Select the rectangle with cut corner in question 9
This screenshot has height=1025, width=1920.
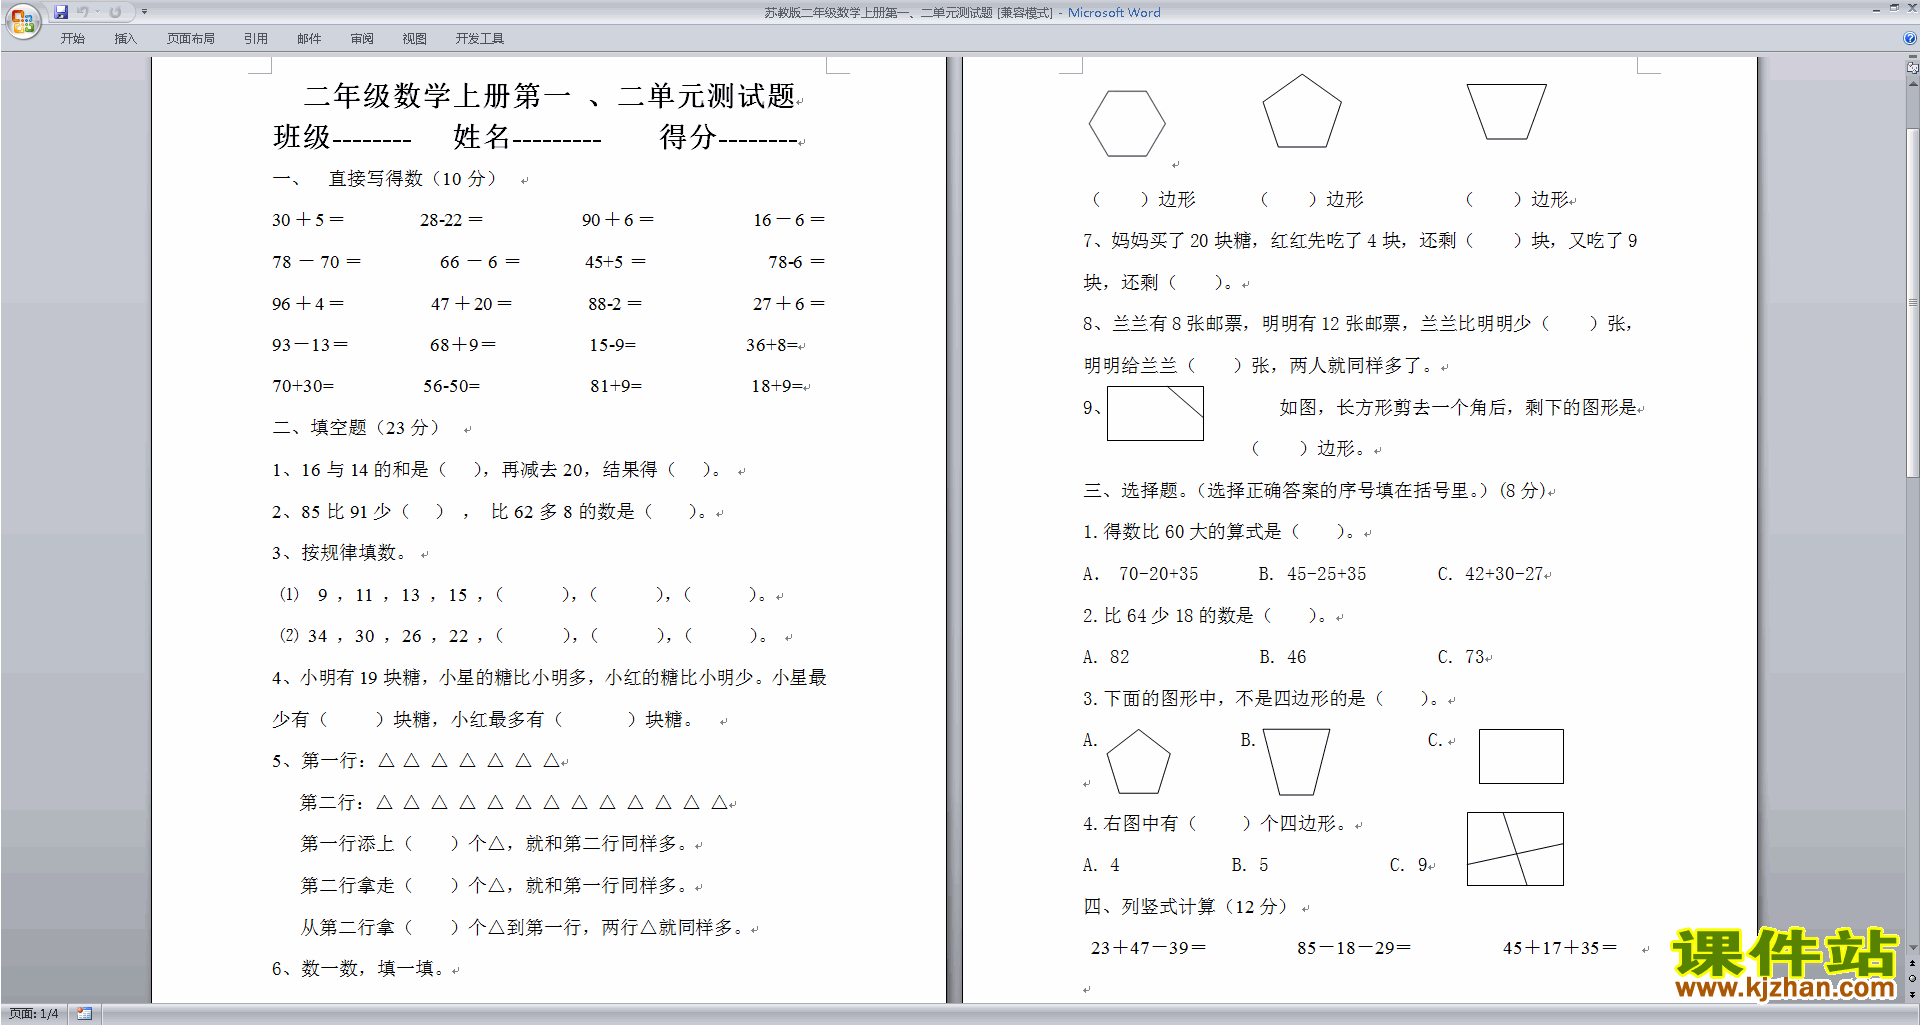pyautogui.click(x=1155, y=413)
